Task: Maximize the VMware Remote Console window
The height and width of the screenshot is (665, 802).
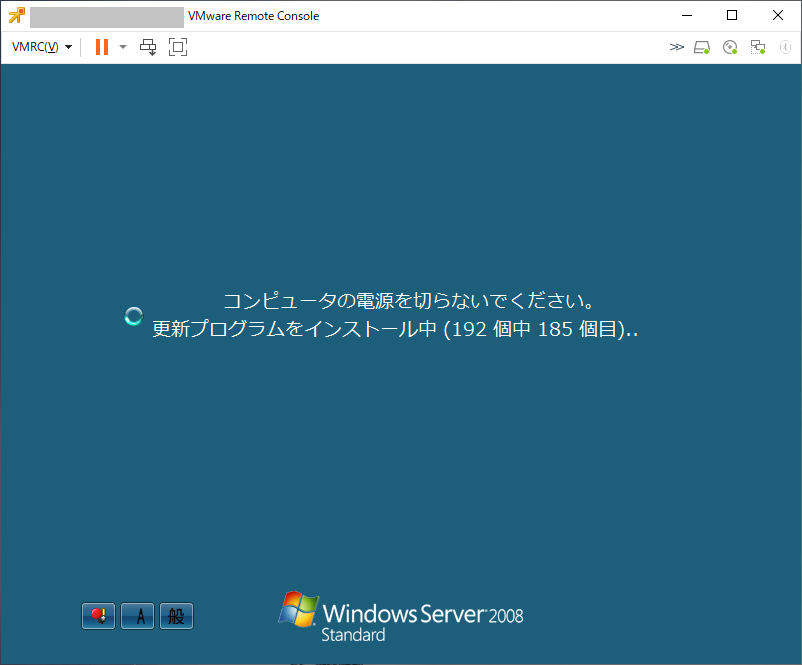Action: pyautogui.click(x=732, y=15)
